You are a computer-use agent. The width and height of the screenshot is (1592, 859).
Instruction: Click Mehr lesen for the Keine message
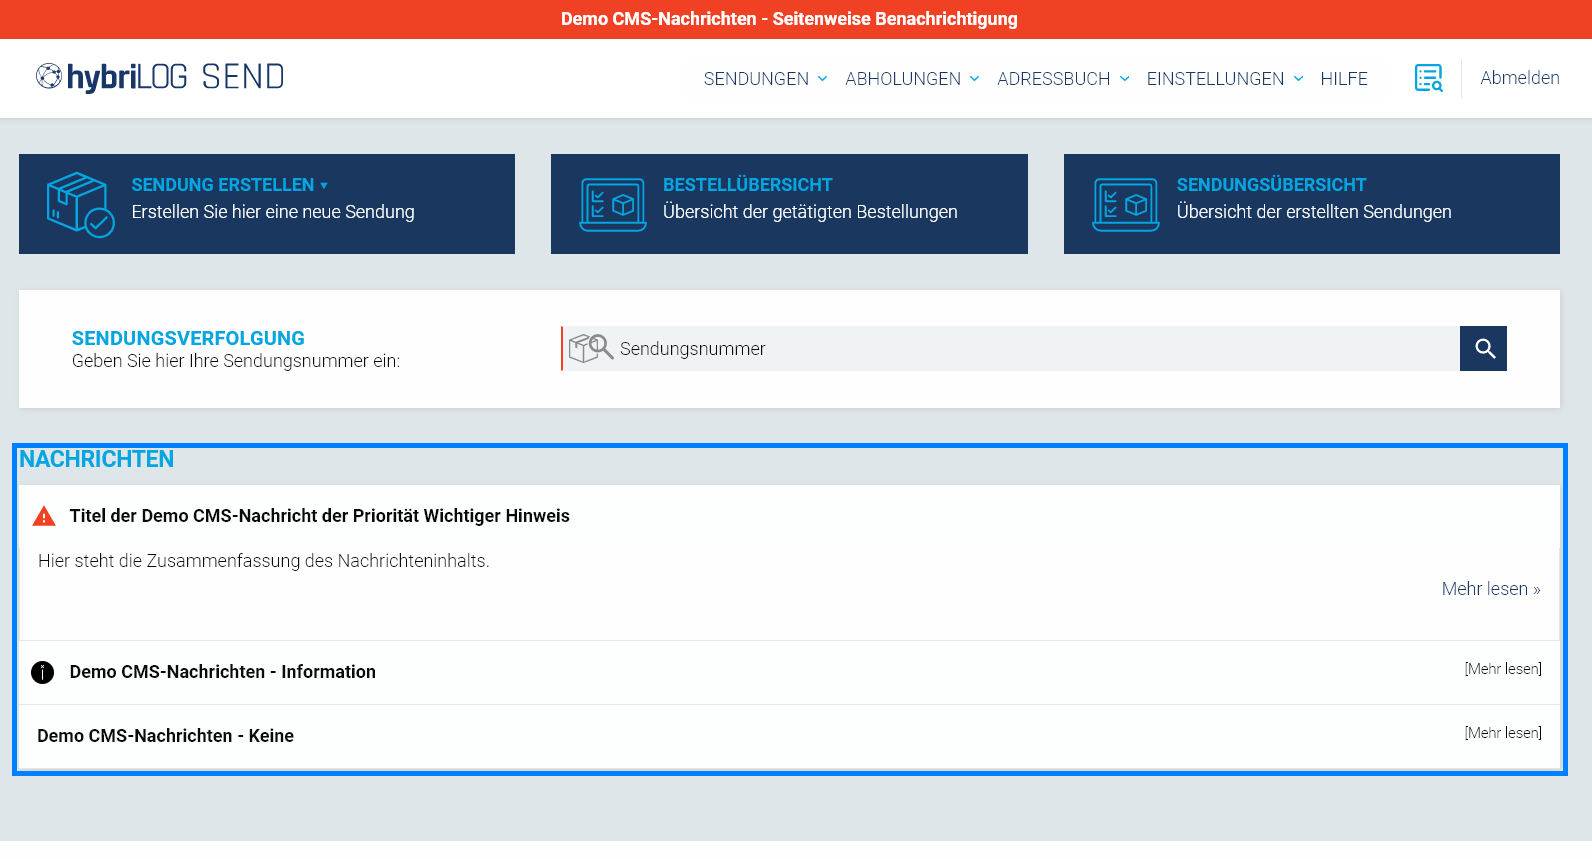(1502, 733)
